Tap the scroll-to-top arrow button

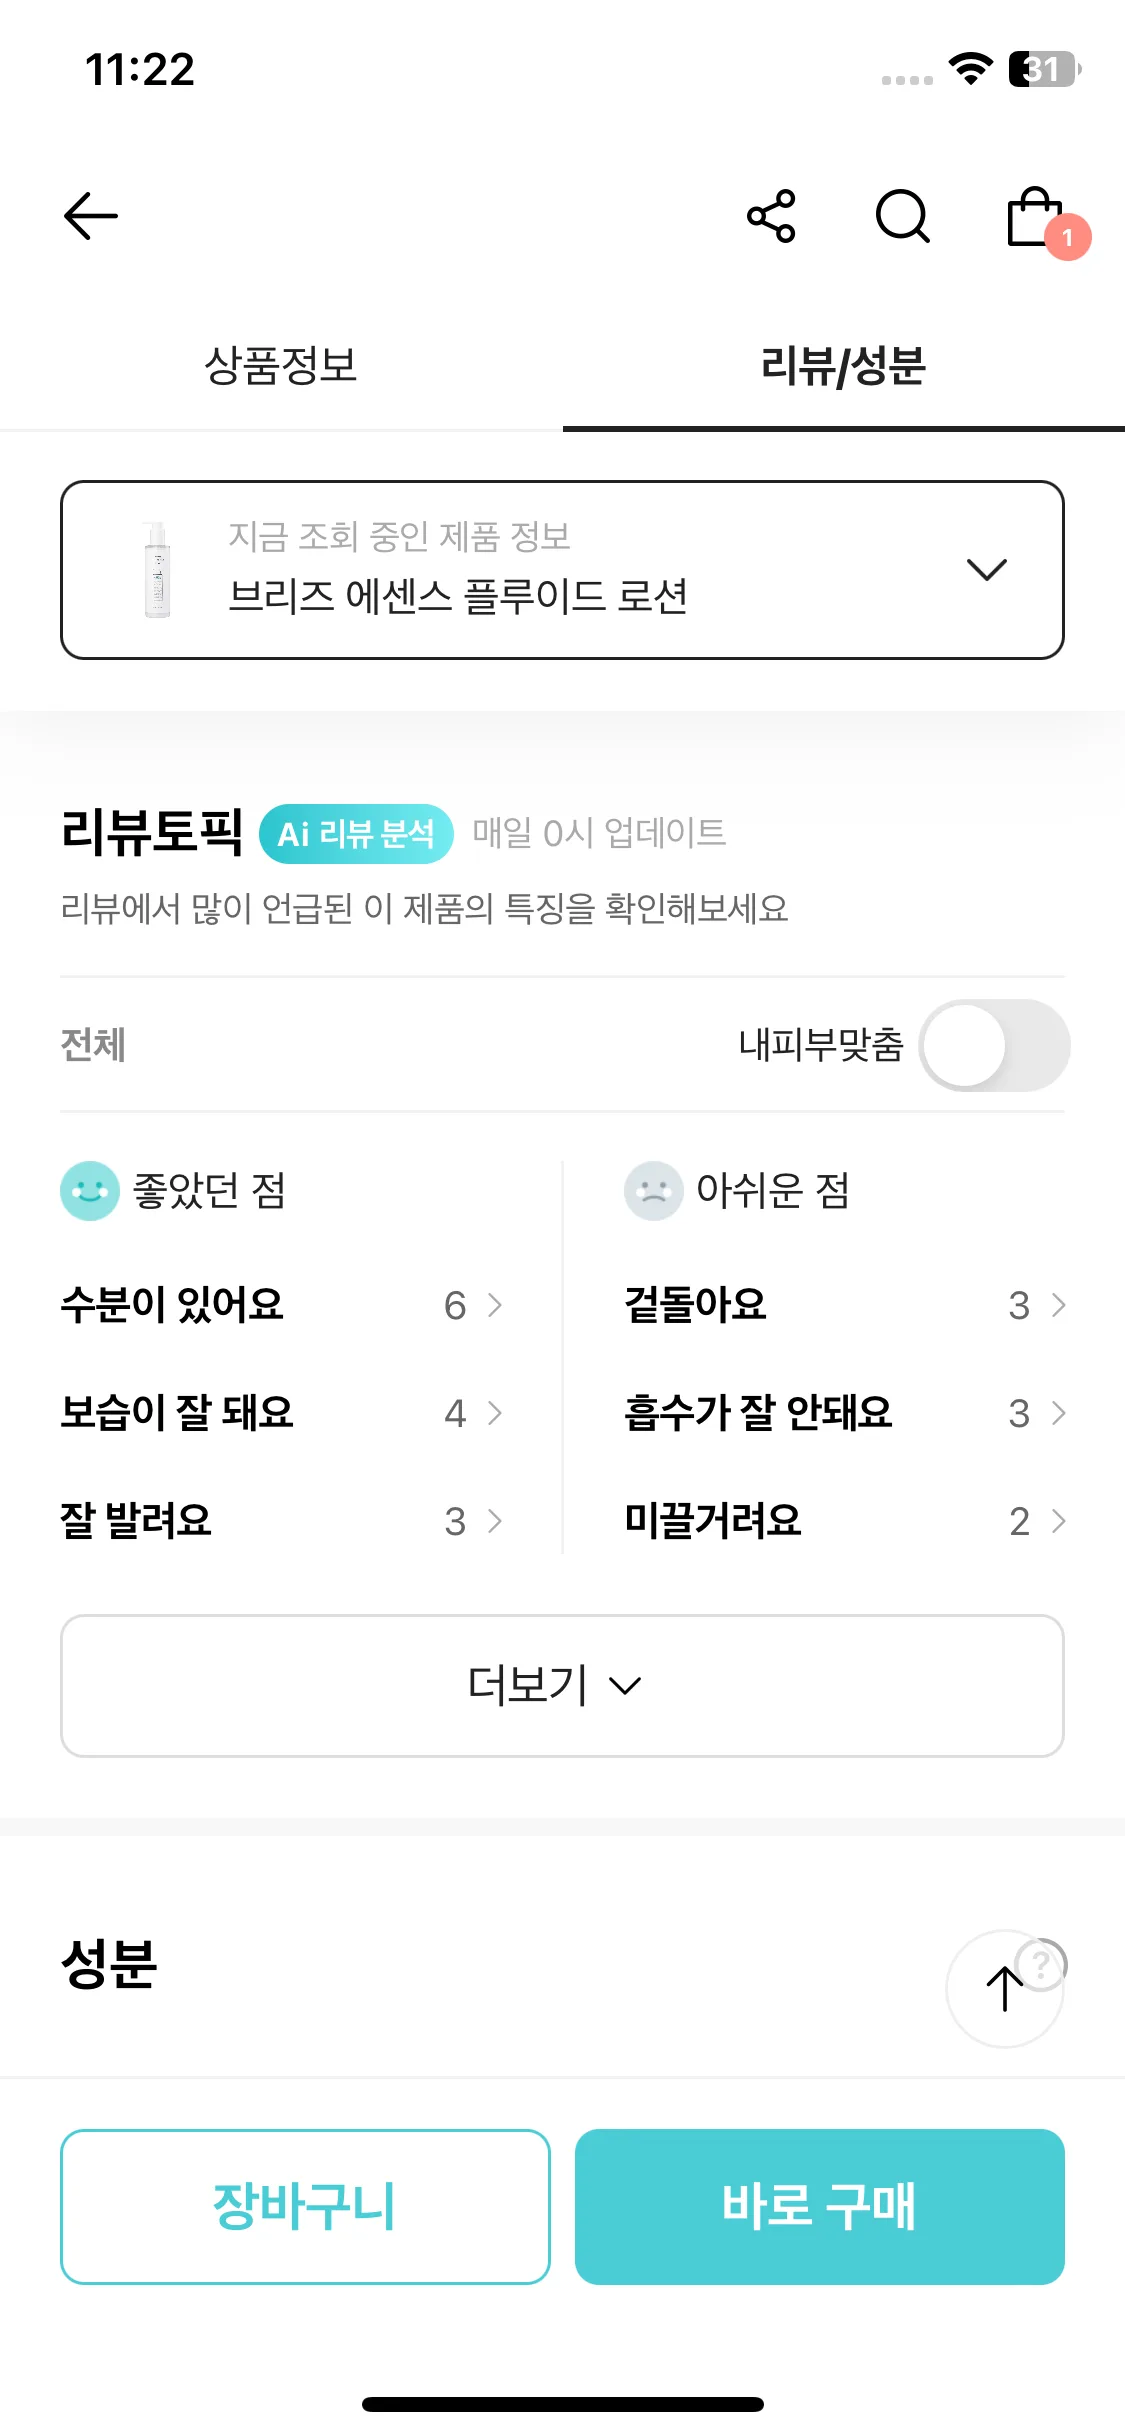tap(1004, 1989)
